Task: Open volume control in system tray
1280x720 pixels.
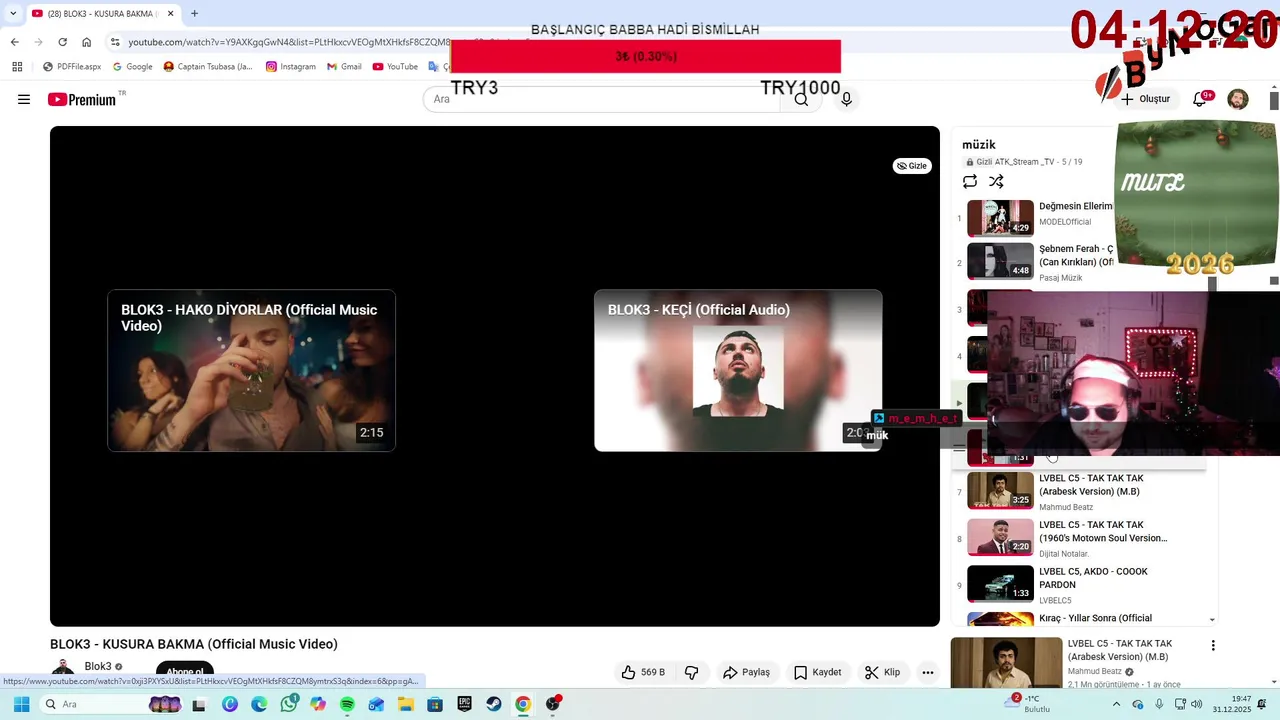Action: [1197, 704]
